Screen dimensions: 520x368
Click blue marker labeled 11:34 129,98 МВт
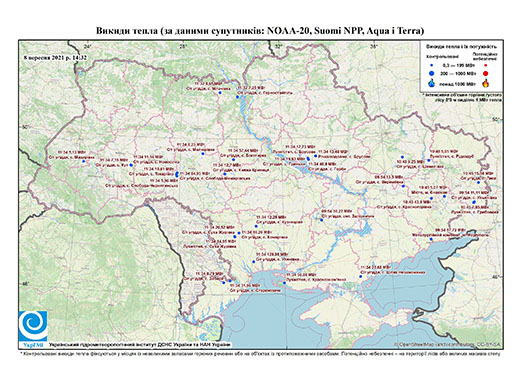pyautogui.click(x=253, y=262)
